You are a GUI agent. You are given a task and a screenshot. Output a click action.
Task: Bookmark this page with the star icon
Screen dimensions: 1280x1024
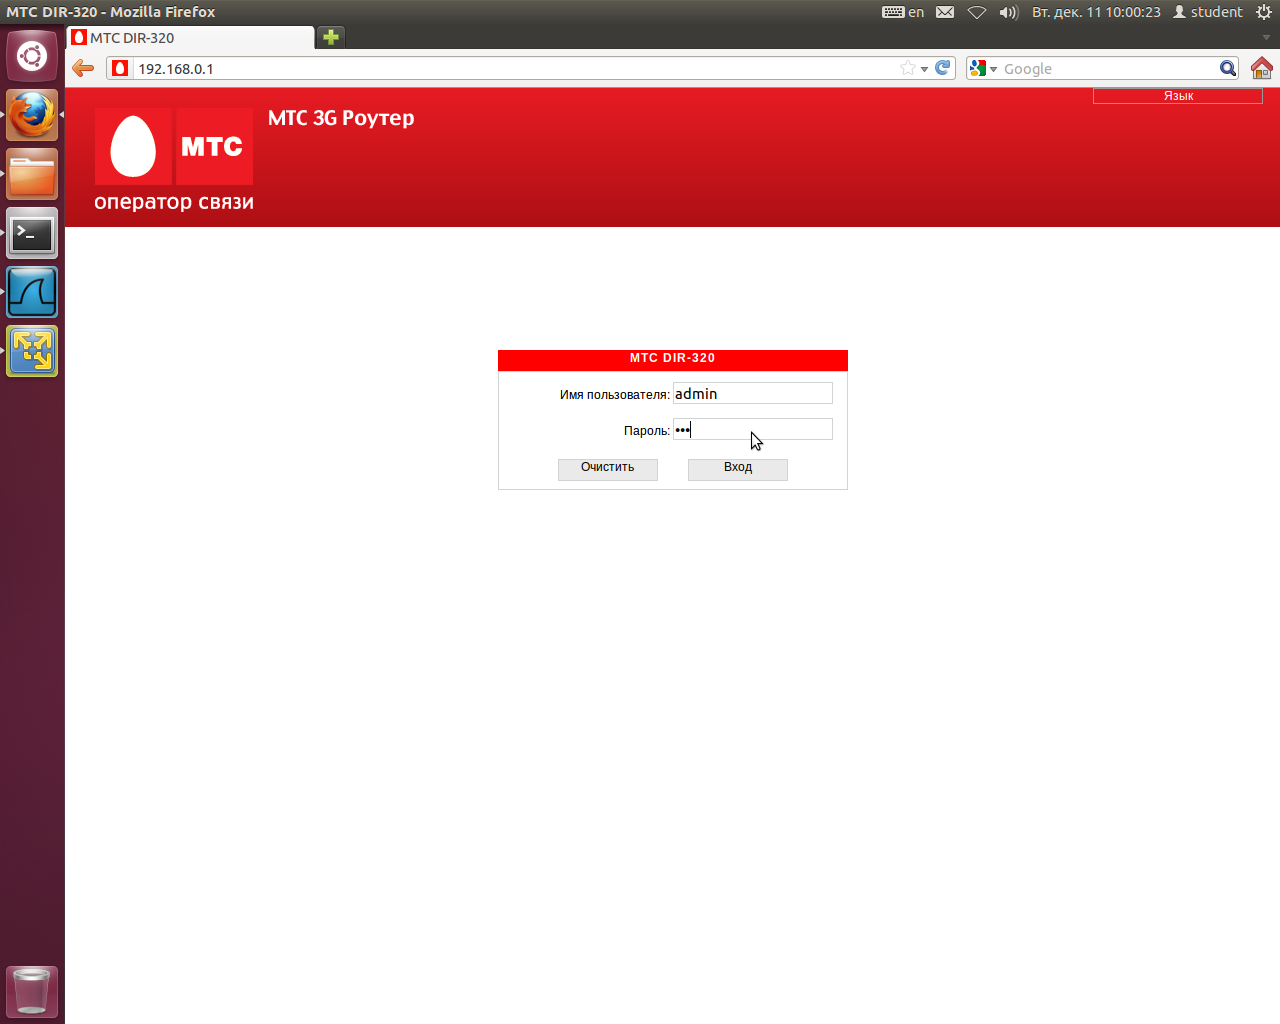tap(907, 68)
